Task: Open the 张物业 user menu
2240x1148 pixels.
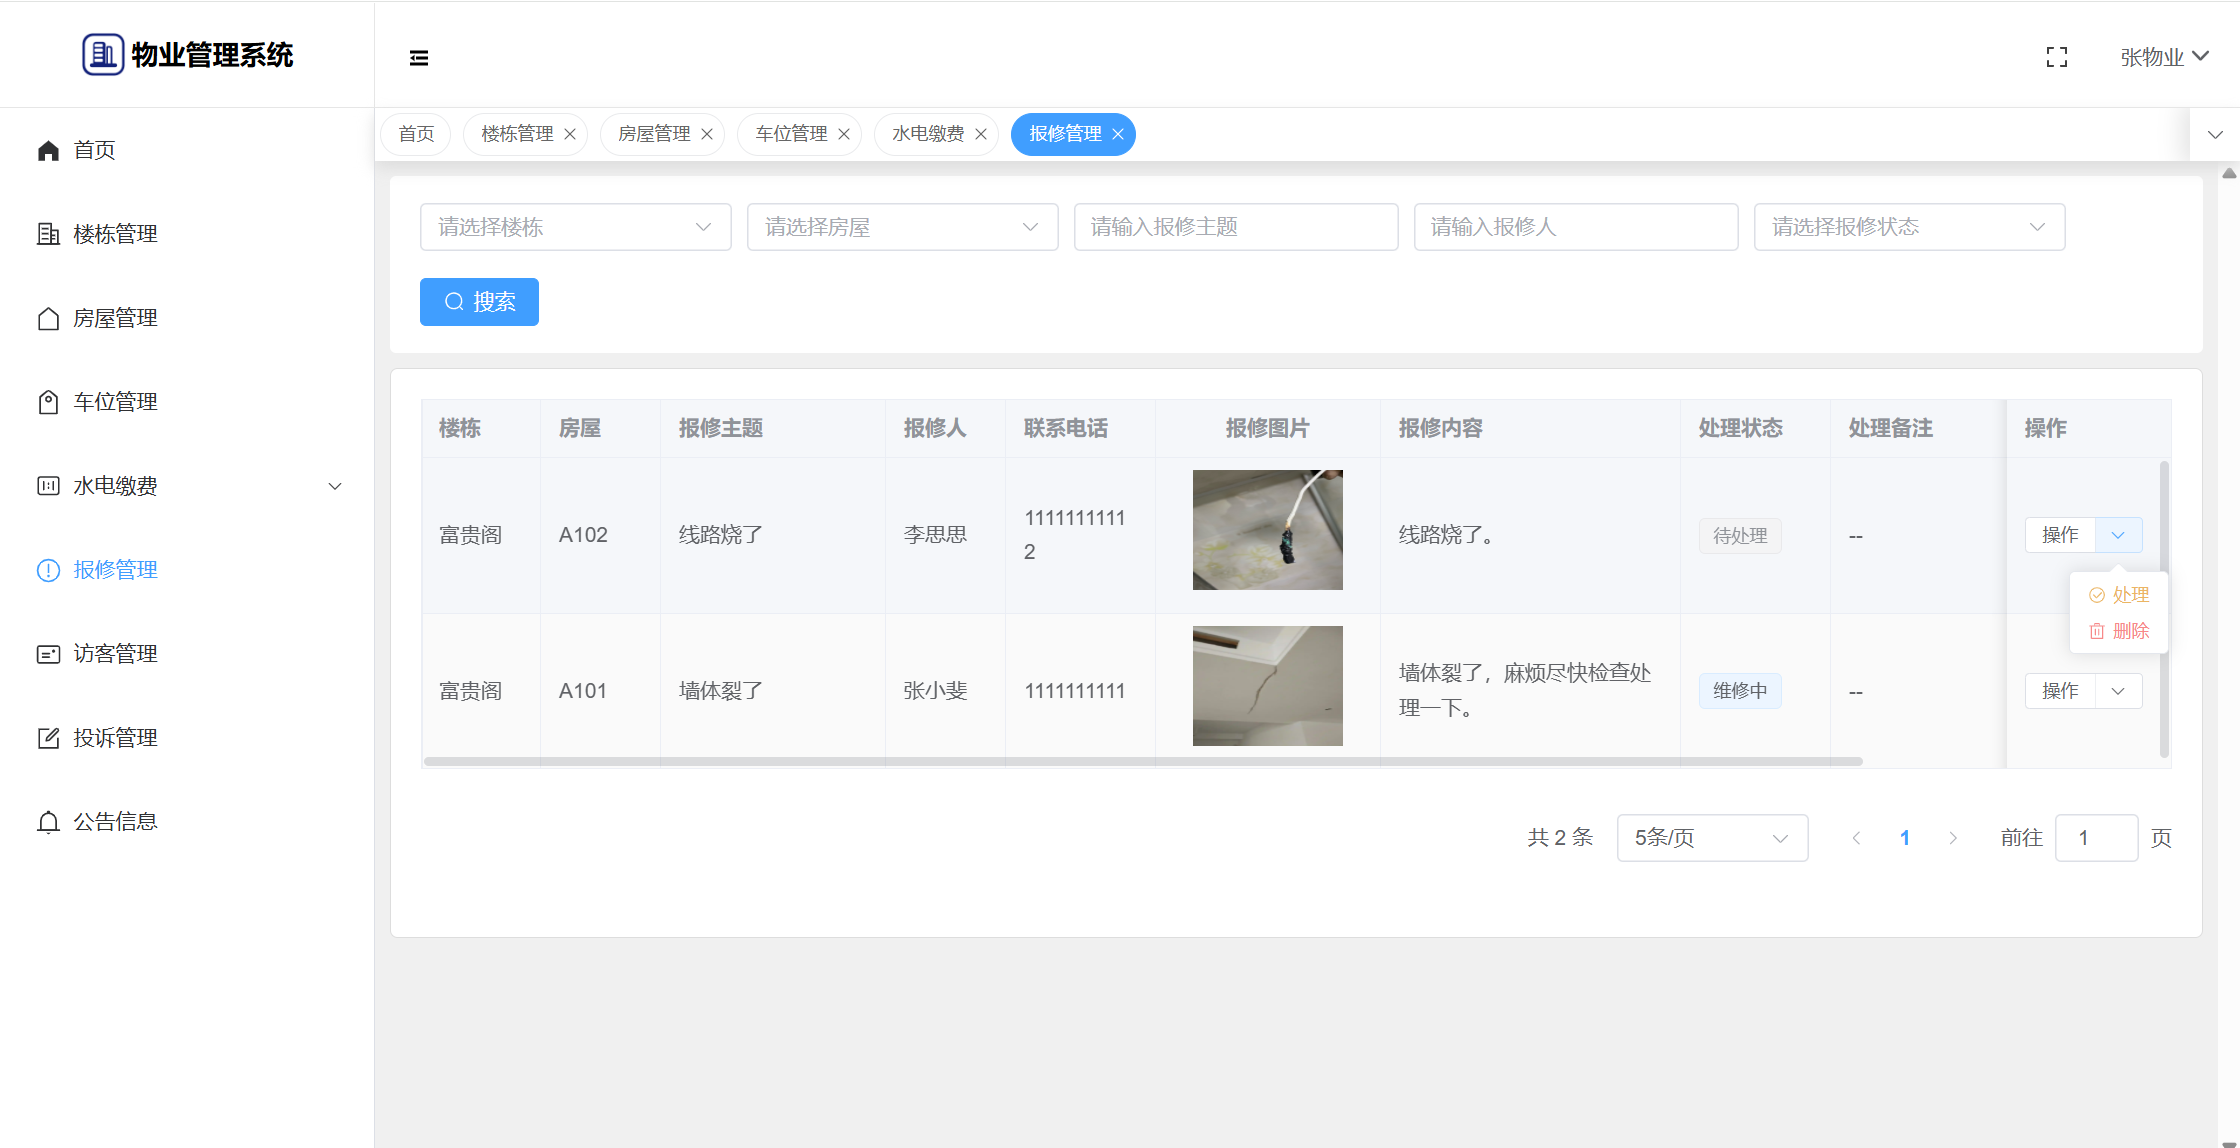Action: click(x=2164, y=57)
